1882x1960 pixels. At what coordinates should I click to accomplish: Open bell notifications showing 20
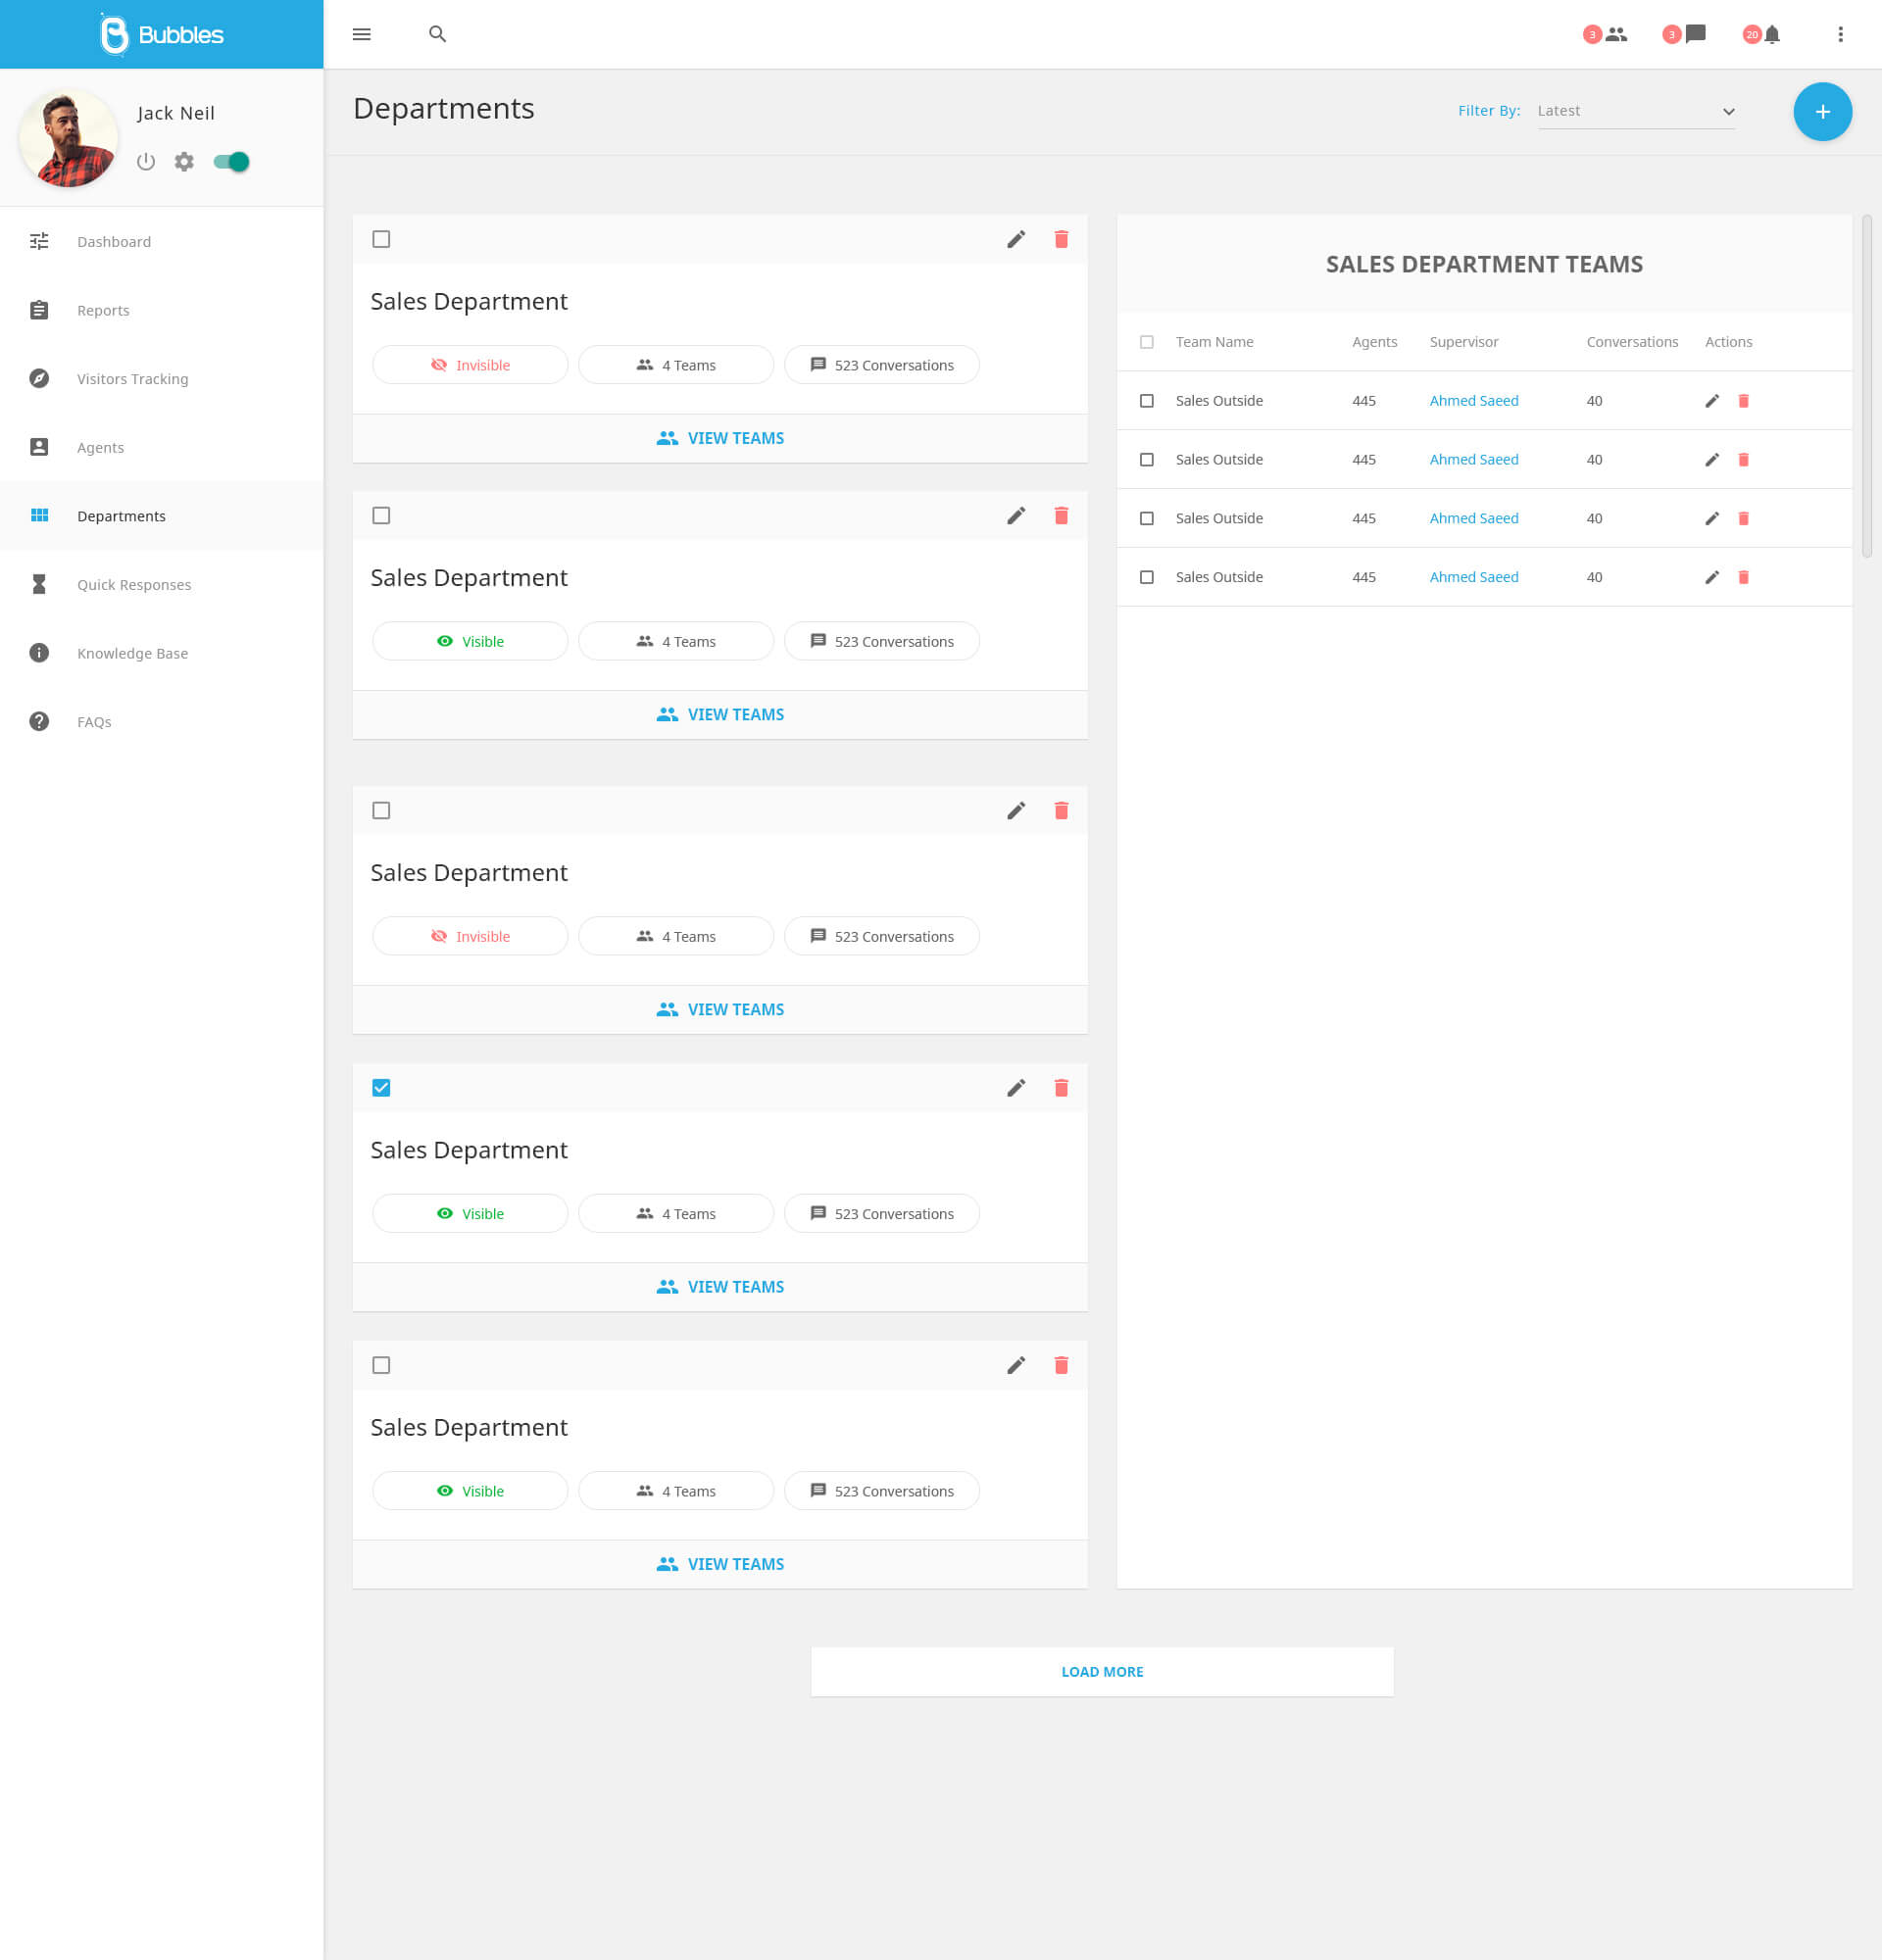[1762, 34]
